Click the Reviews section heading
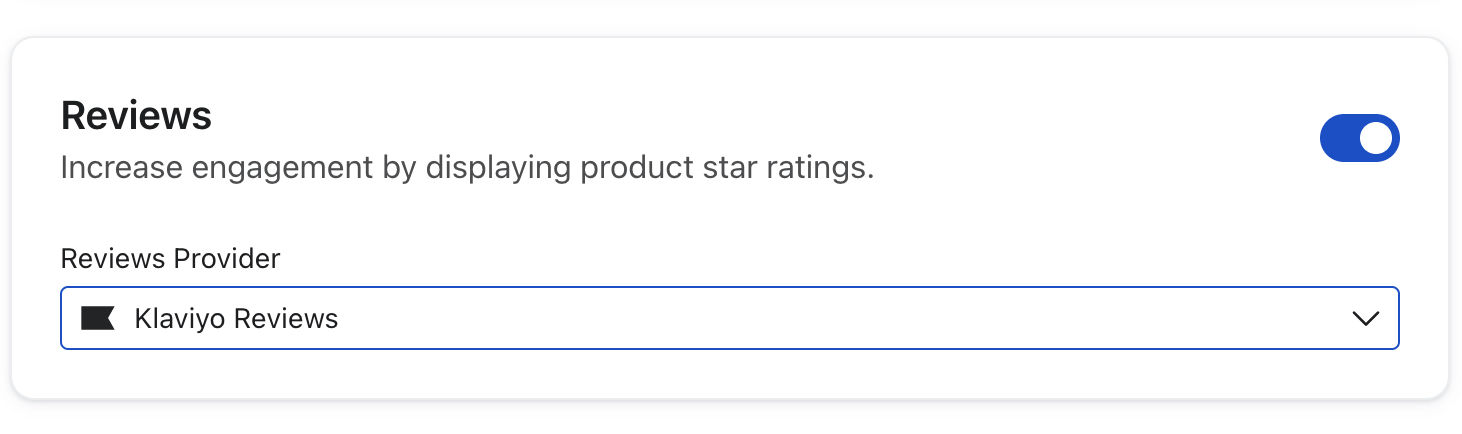Viewport: 1462px width, 434px height. (x=136, y=117)
